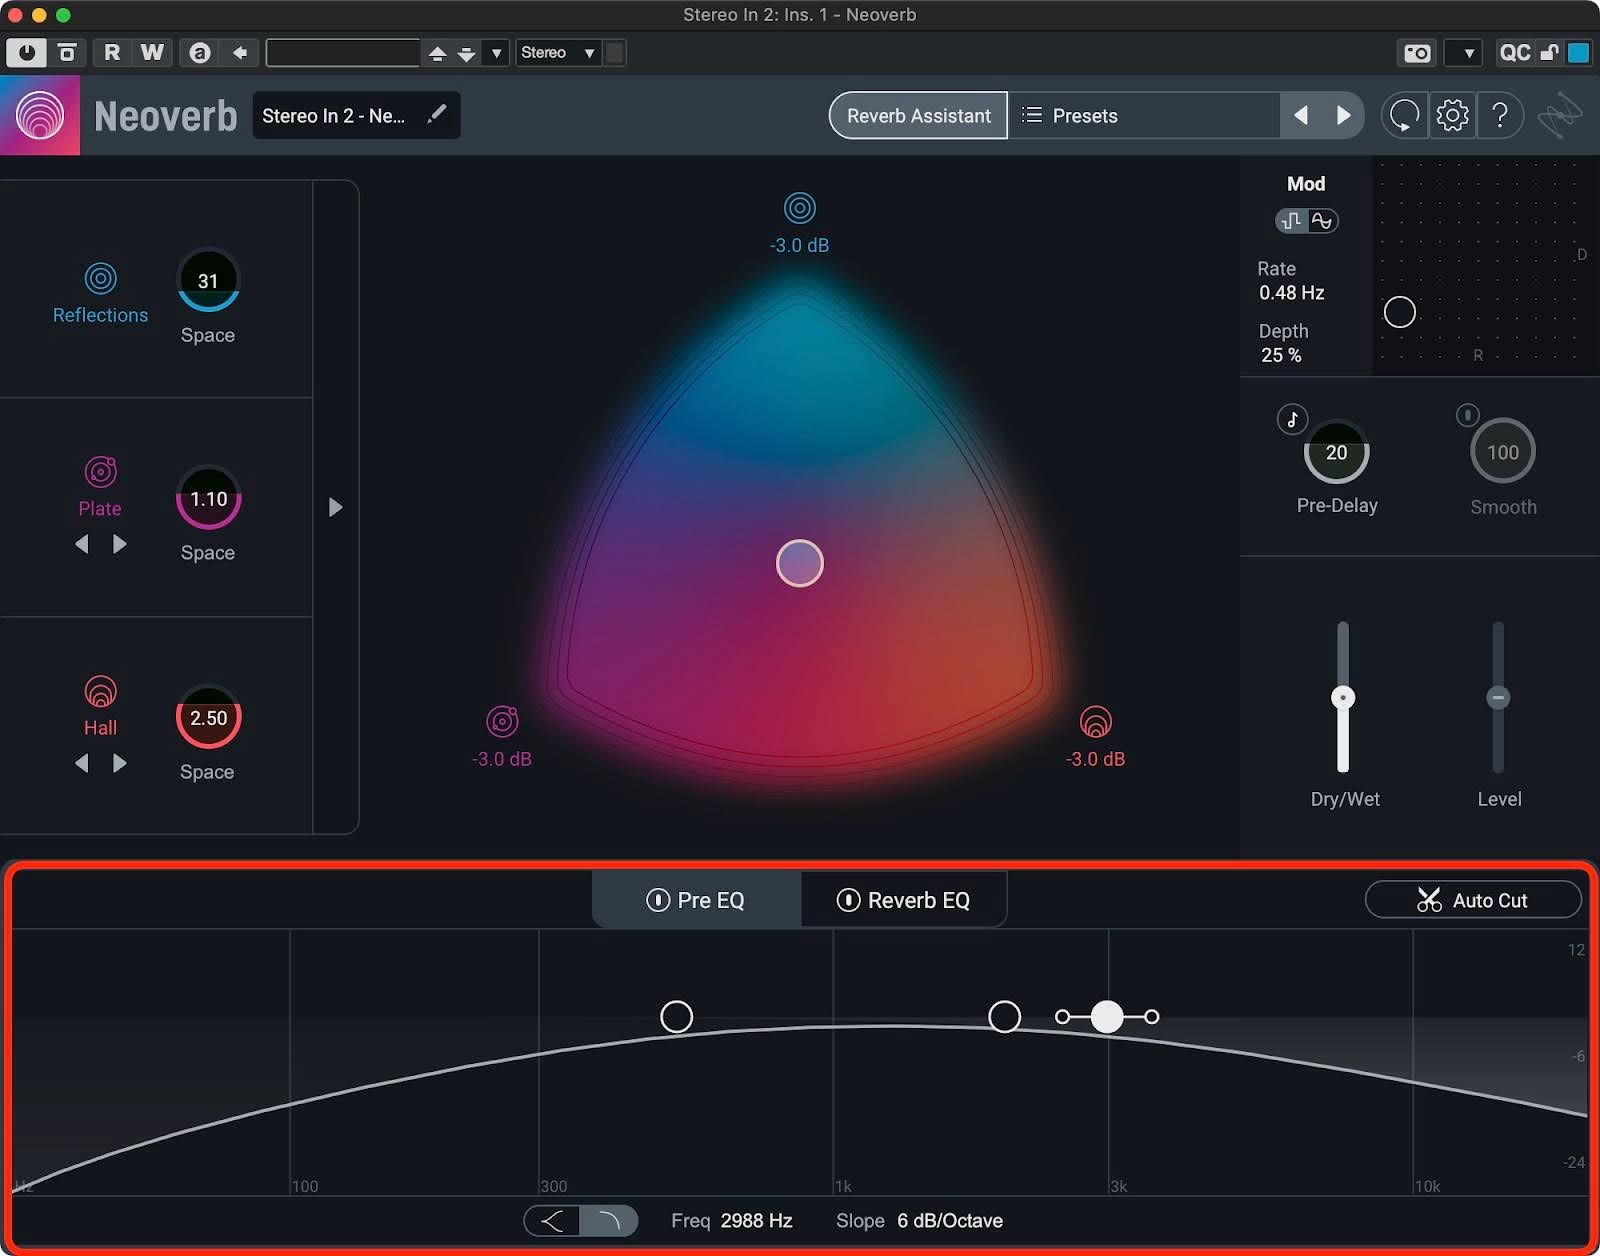
Task: Enable the Smooth power toggle
Action: [x=1467, y=414]
